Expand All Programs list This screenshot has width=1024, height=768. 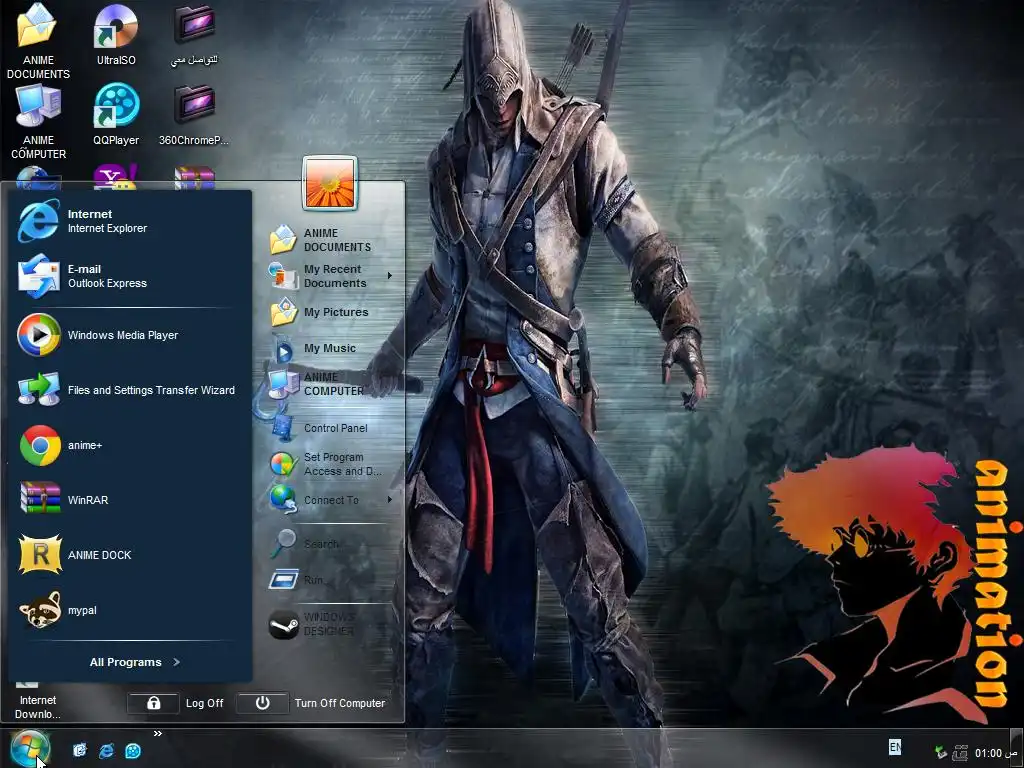click(135, 662)
